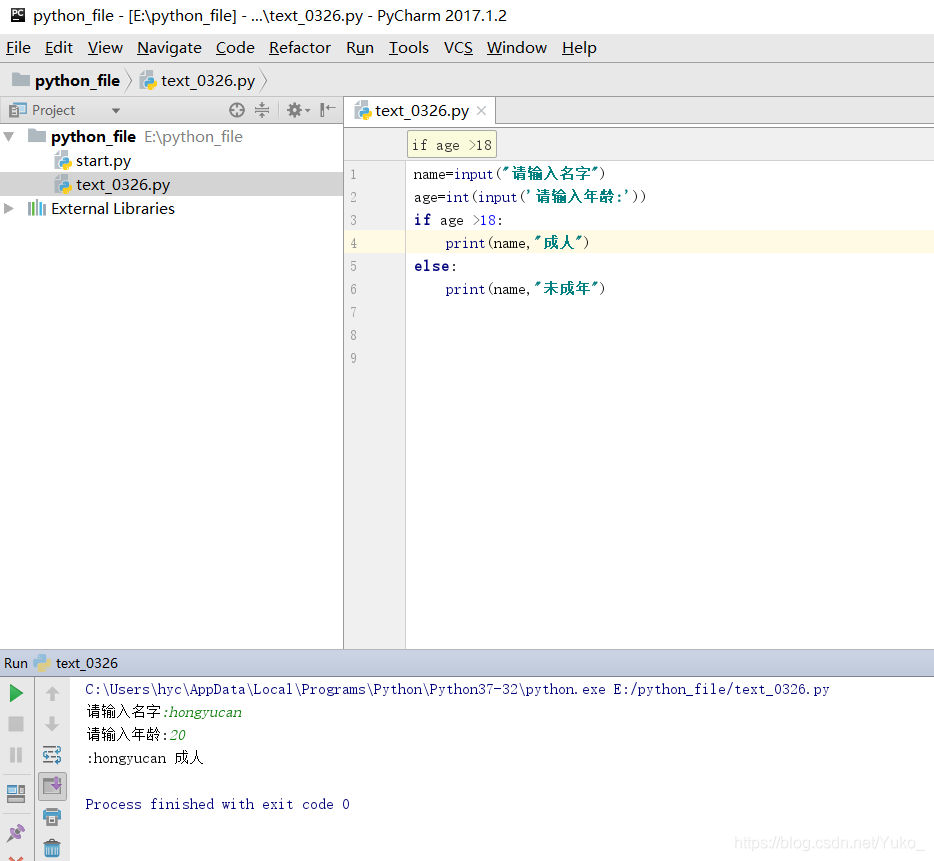The height and width of the screenshot is (861, 934).
Task: Close the text_0326.py editor tab
Action: 481,111
